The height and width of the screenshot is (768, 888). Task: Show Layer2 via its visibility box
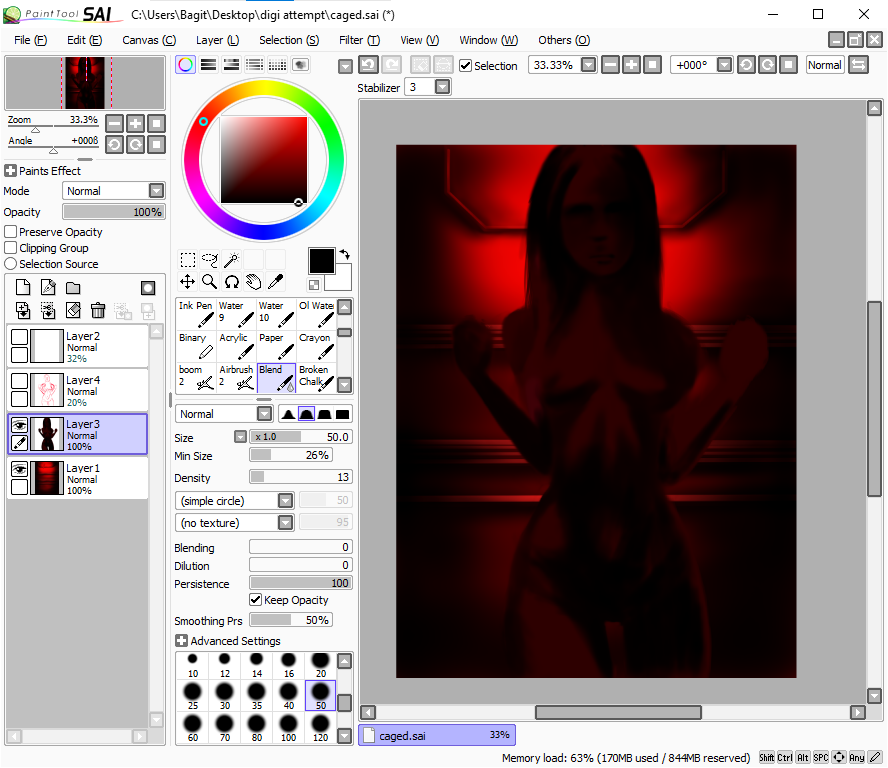[19, 336]
